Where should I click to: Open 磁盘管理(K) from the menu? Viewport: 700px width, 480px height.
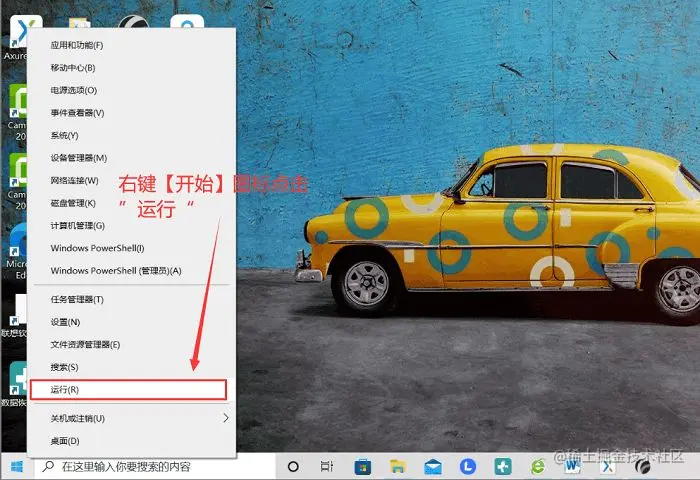coord(131,203)
